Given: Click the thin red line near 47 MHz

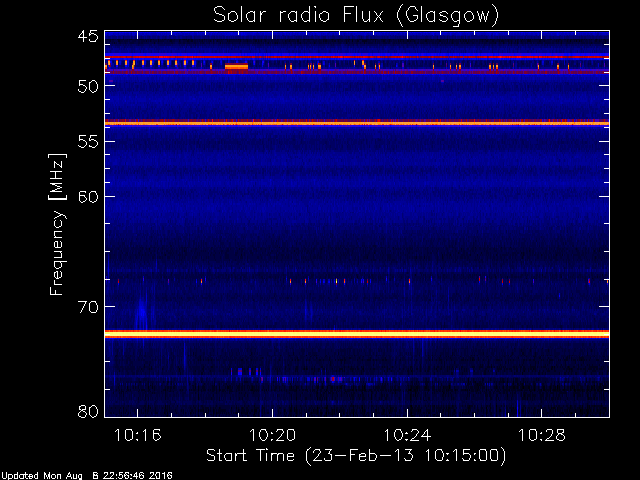Looking at the screenshot, I should [x=357, y=57].
